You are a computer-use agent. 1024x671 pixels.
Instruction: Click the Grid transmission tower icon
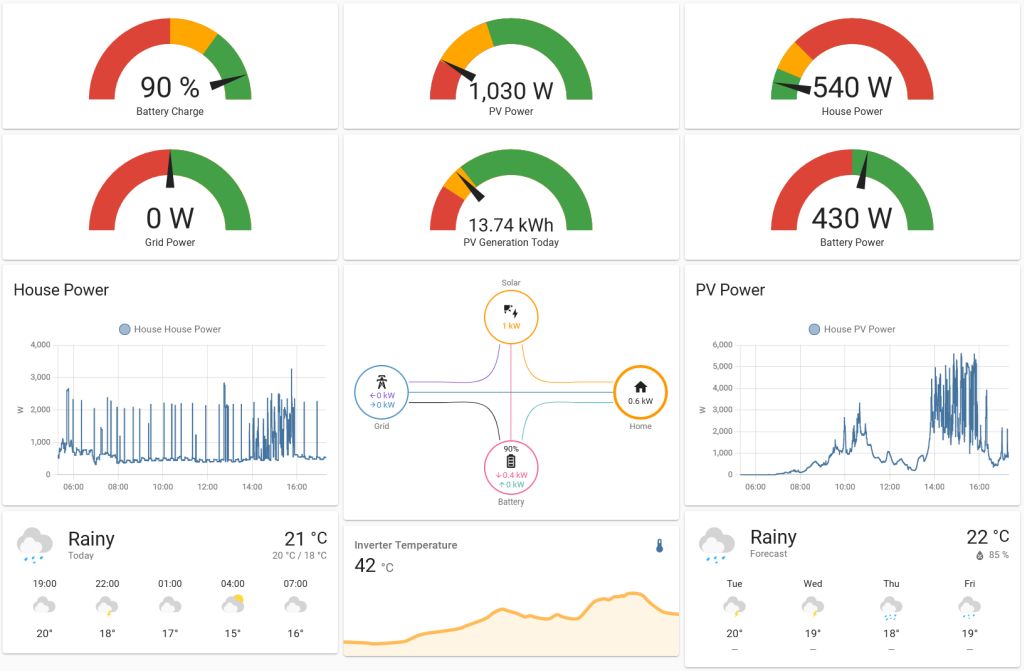[x=381, y=382]
